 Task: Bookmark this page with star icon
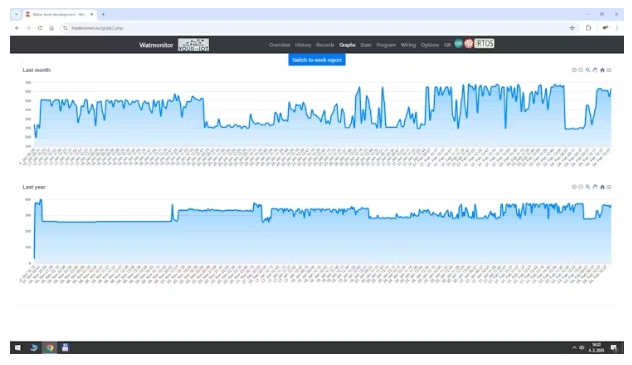[x=572, y=28]
